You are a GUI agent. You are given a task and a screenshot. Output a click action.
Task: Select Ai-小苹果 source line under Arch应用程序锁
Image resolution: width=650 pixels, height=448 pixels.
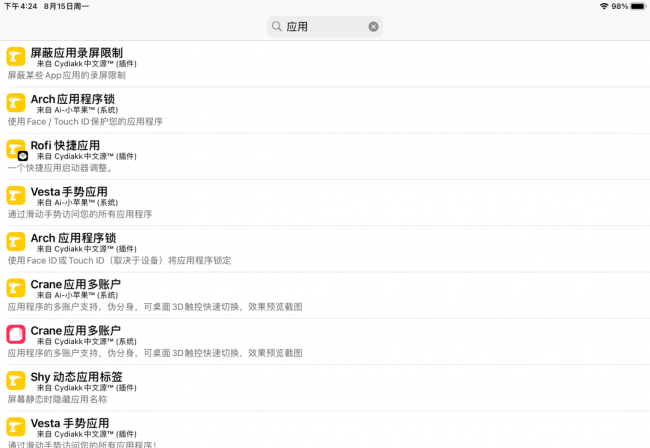(x=77, y=110)
